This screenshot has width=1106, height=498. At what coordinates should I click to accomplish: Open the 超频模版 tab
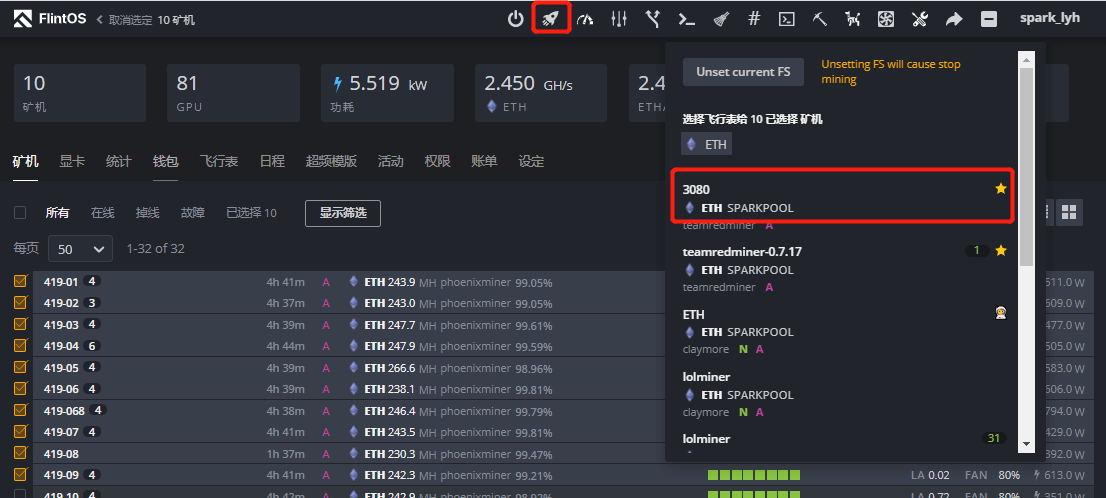point(331,161)
